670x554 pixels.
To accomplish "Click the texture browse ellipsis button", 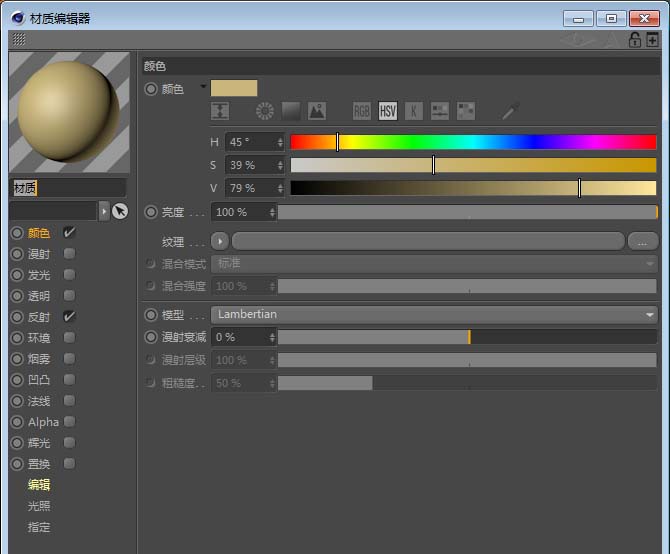I will point(643,242).
